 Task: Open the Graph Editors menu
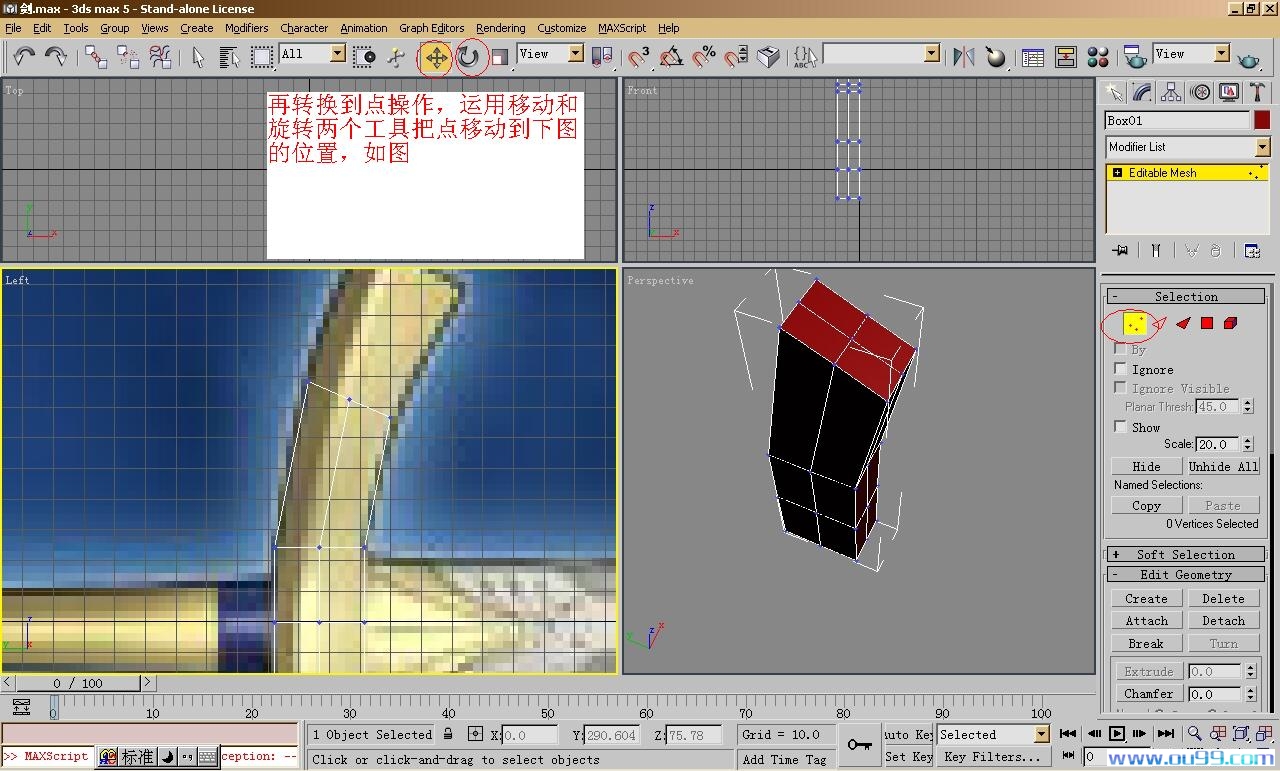coord(431,28)
